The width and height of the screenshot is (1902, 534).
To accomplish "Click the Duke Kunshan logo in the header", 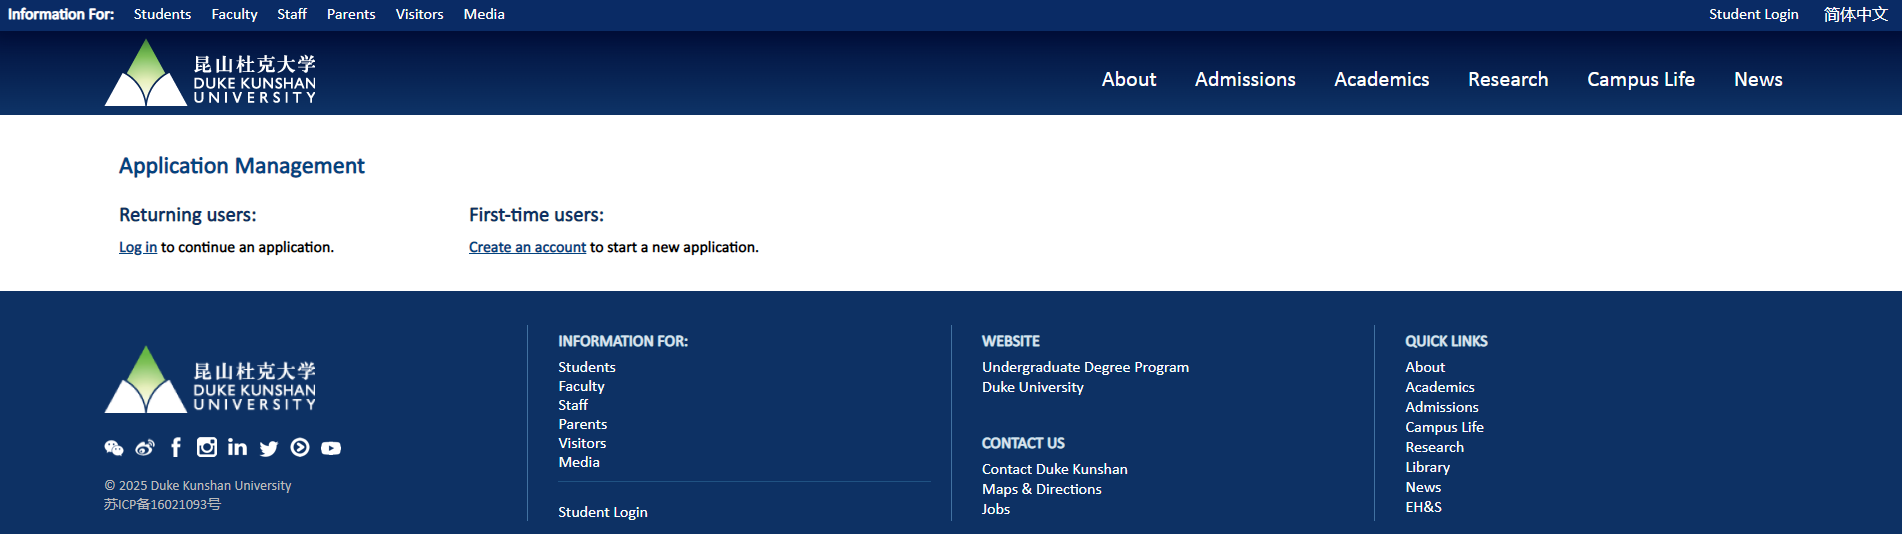I will (x=210, y=73).
